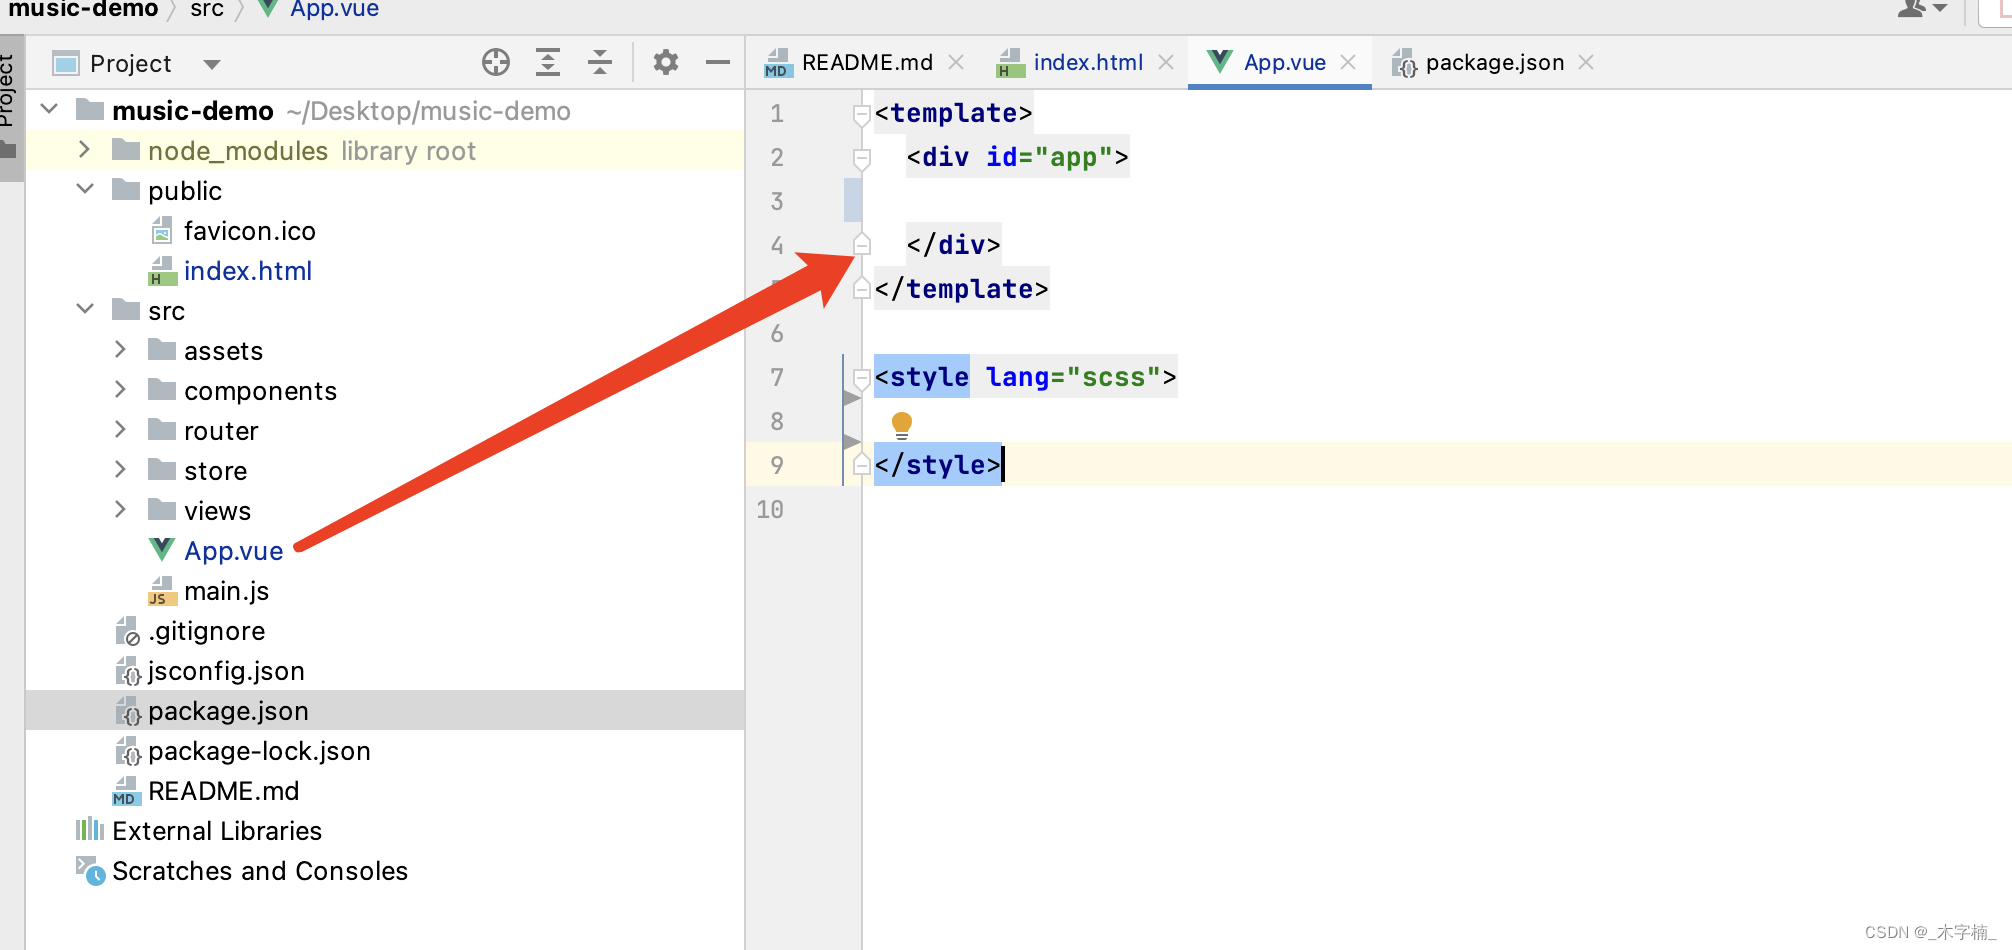Hide the Project panel with minus icon
Viewport: 2012px width, 950px height.
[x=718, y=63]
